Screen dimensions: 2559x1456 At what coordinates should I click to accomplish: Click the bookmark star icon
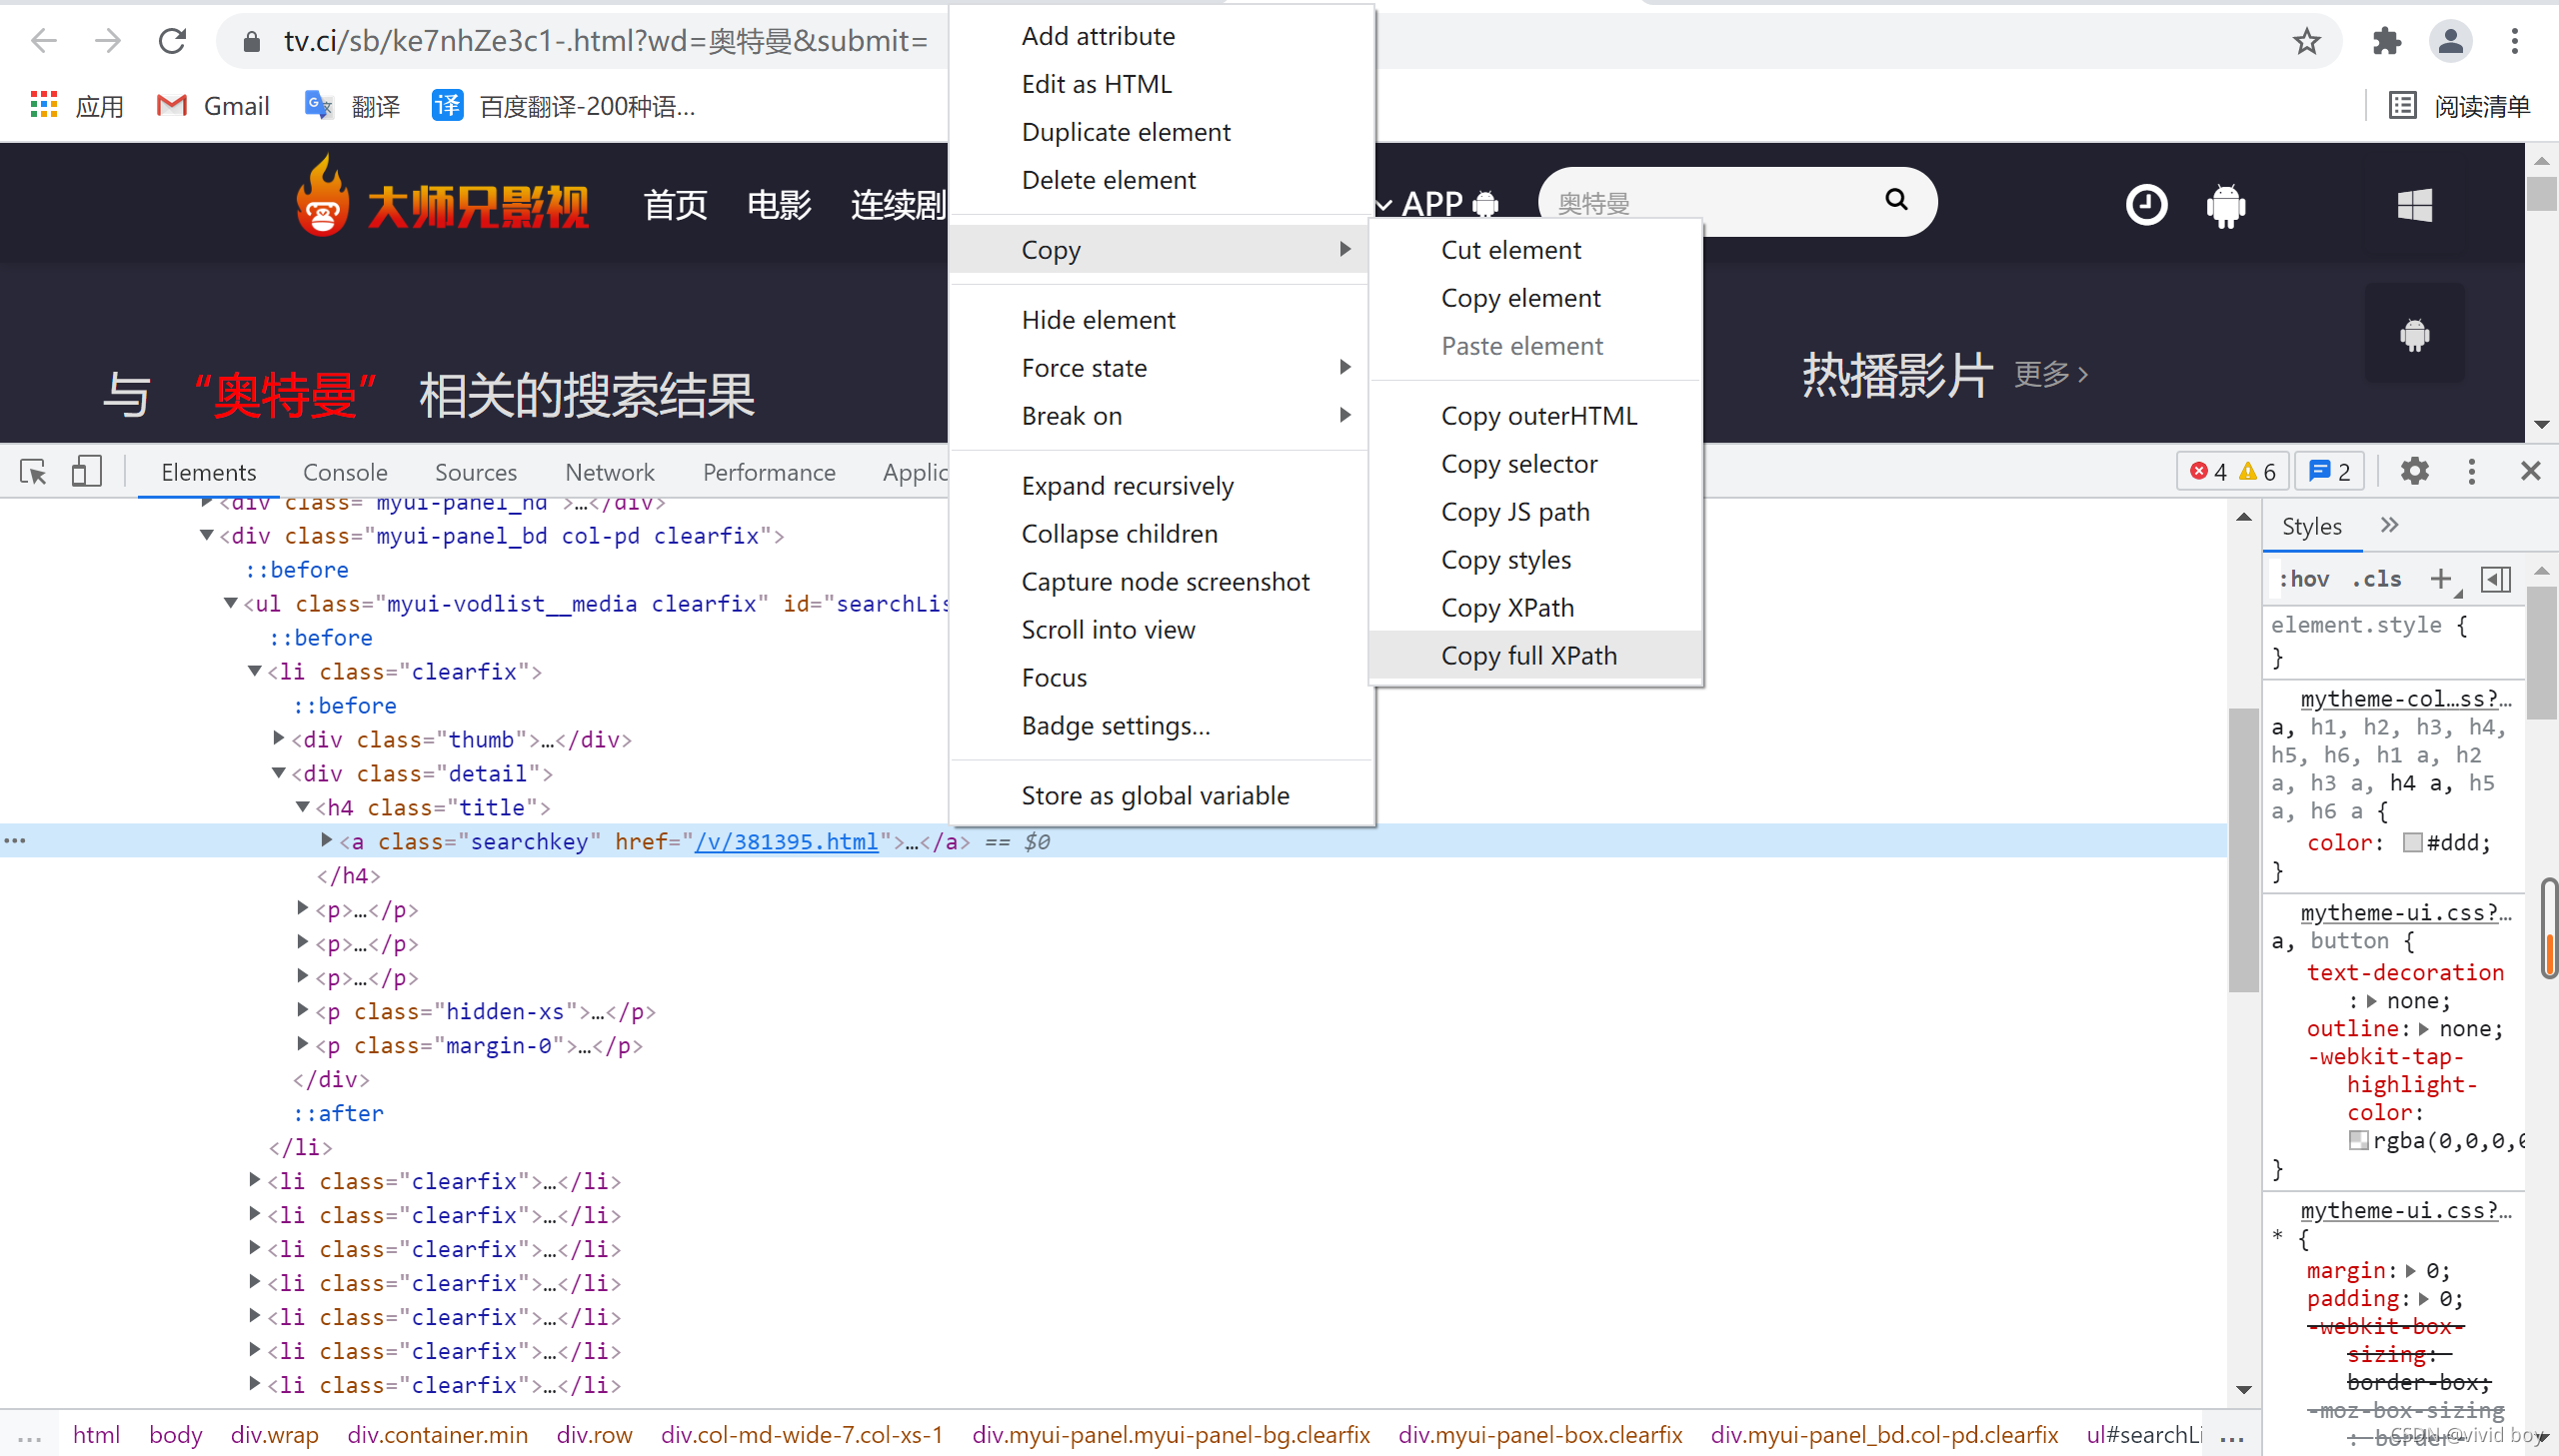point(2306,41)
